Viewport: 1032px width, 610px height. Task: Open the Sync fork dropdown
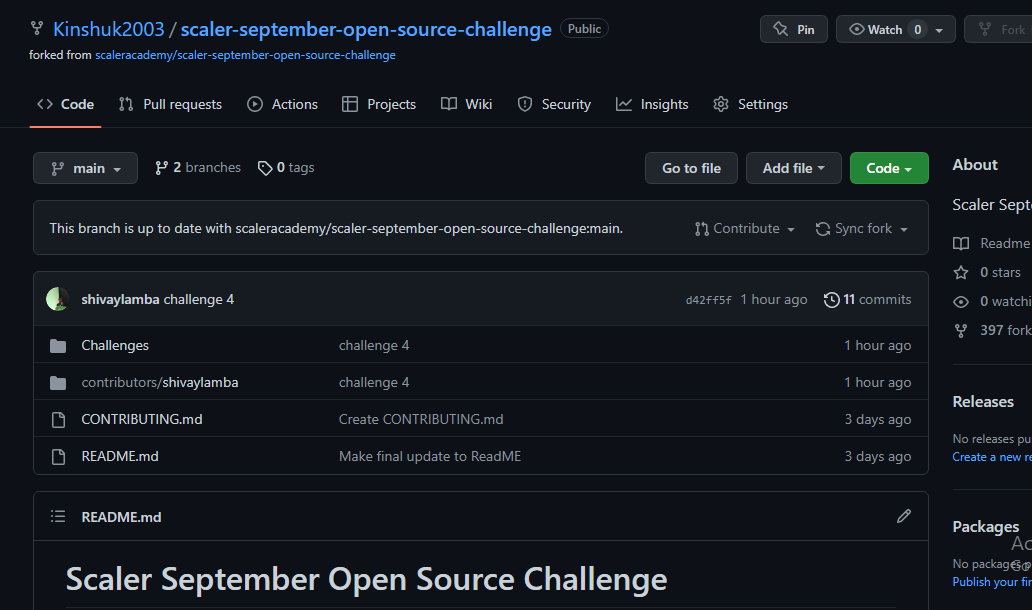point(862,228)
